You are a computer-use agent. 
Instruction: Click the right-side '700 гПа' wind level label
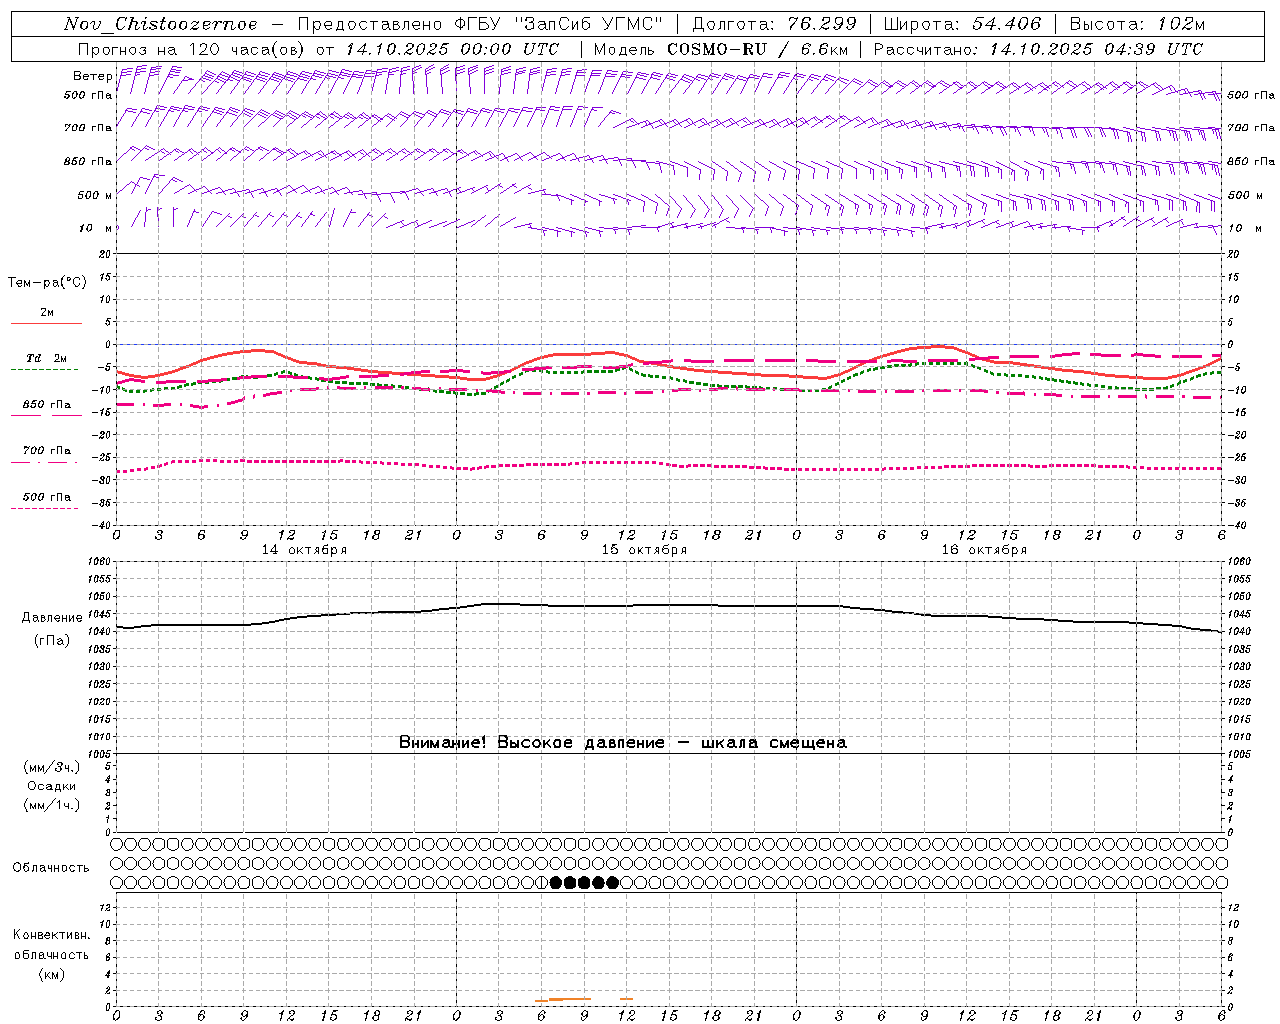(1251, 128)
